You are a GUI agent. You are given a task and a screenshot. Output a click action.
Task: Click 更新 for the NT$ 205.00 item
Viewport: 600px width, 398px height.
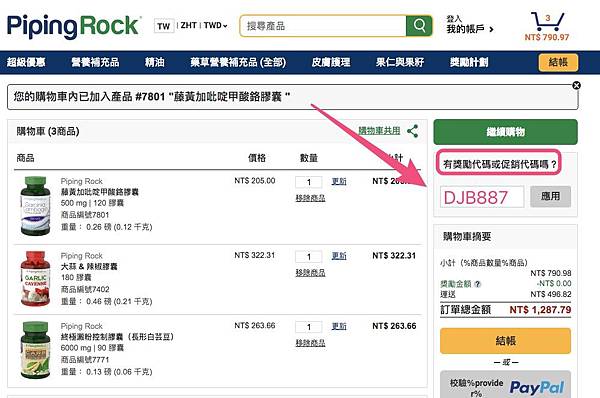pyautogui.click(x=339, y=181)
